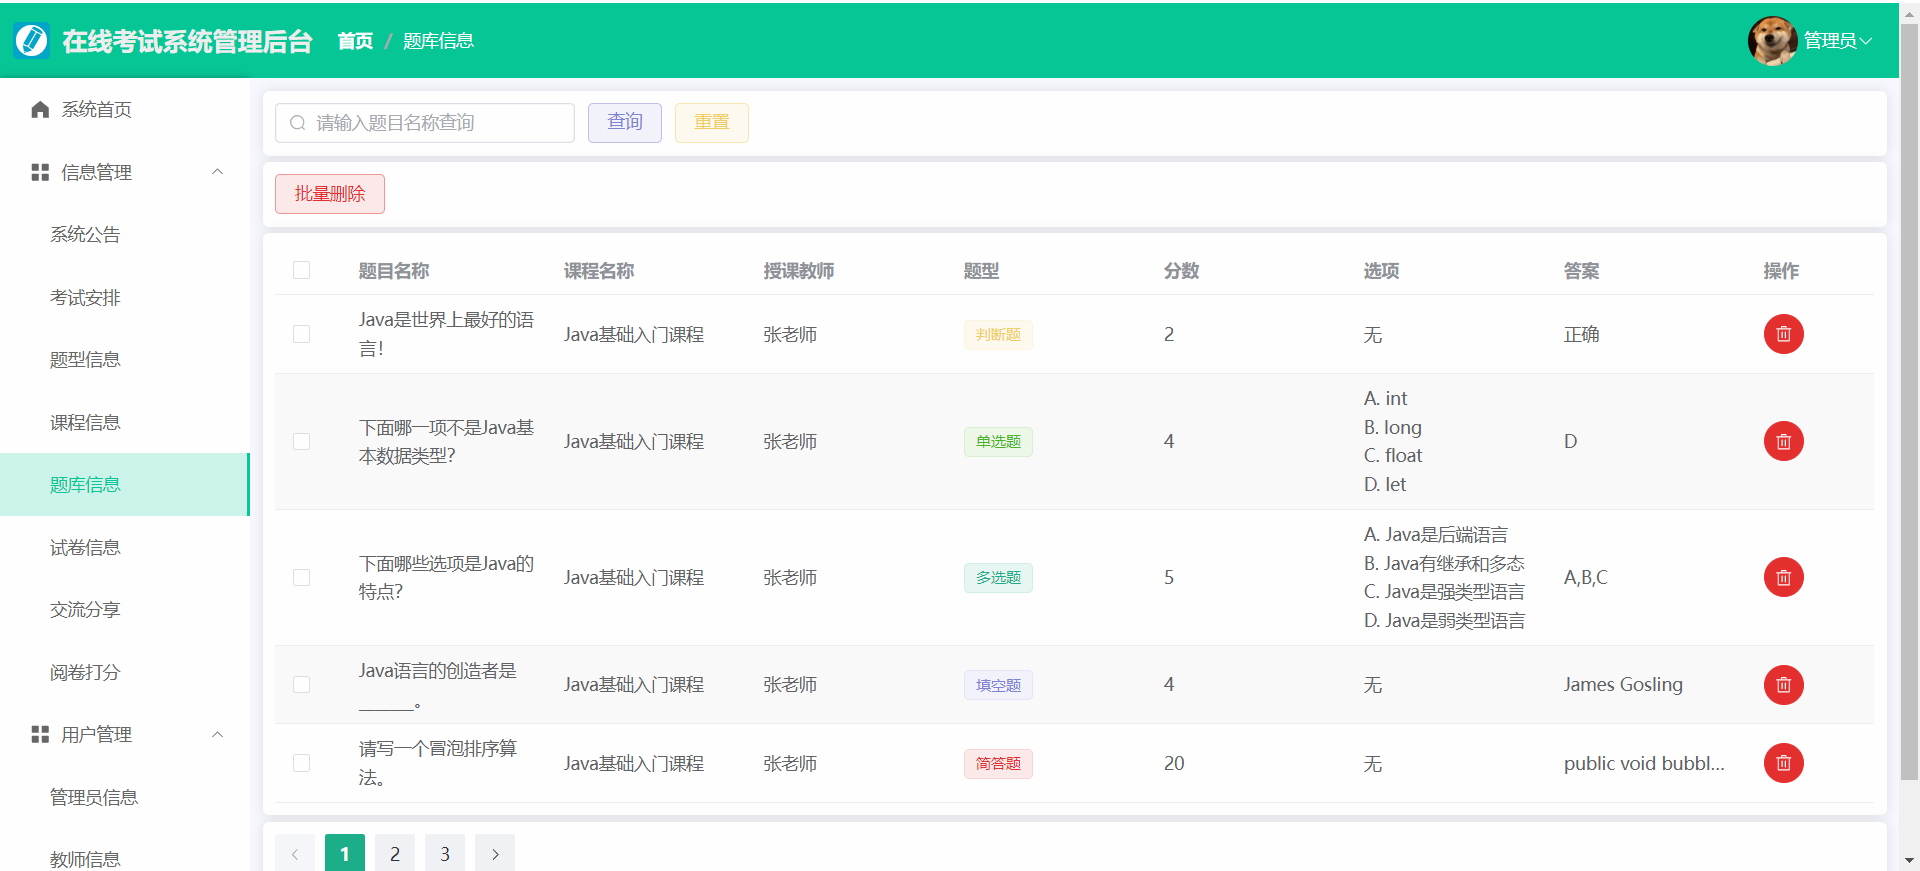This screenshot has height=871, width=1920.
Task: Focus the 请输入题目名称查询 search field
Action: (425, 123)
